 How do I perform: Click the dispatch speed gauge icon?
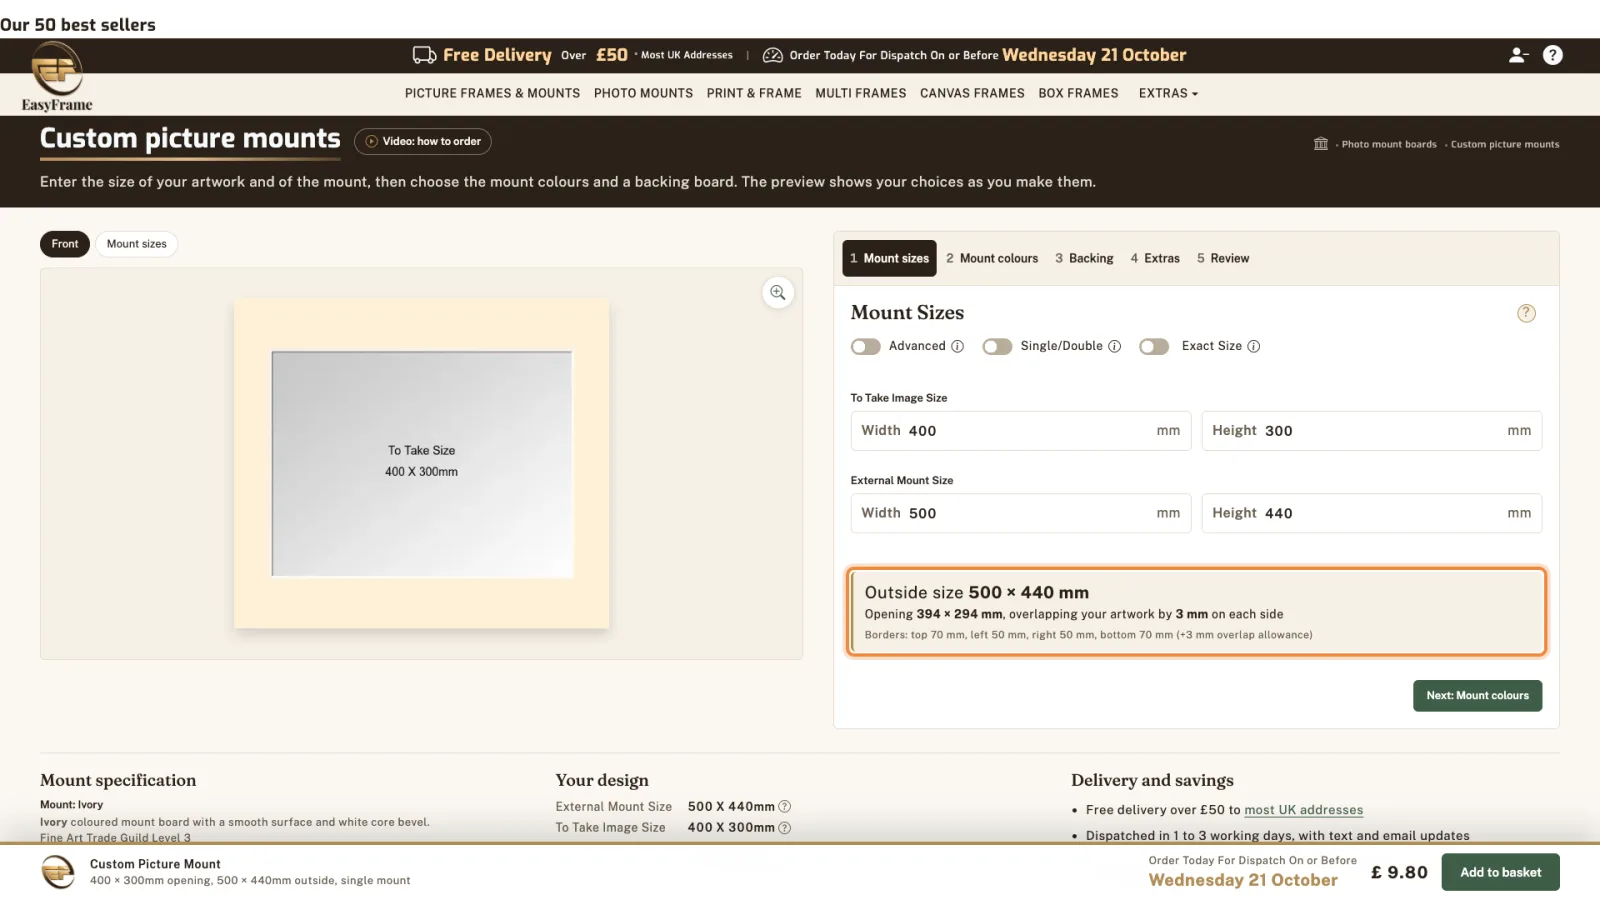point(772,55)
